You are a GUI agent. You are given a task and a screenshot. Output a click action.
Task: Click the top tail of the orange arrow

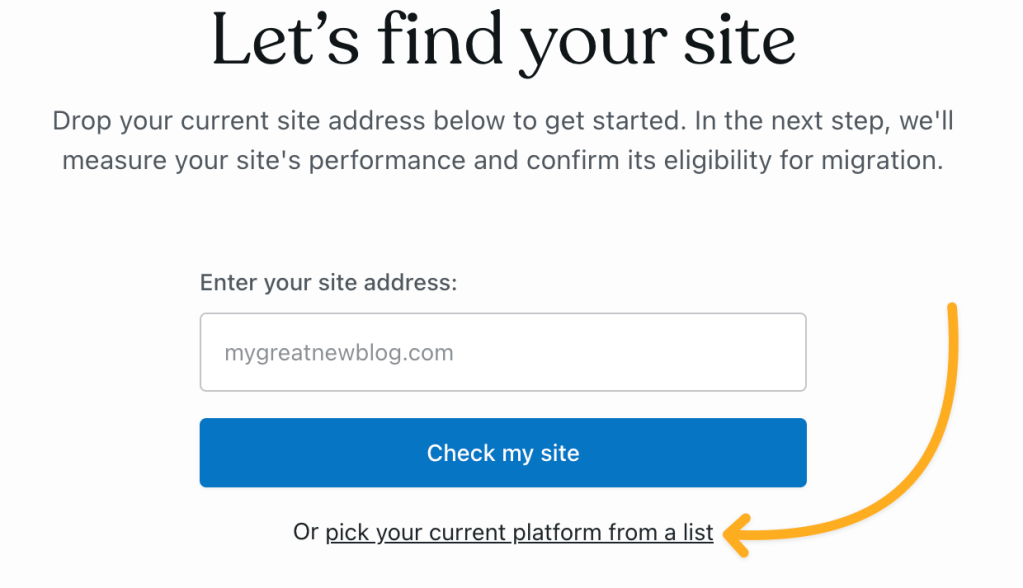coord(952,312)
